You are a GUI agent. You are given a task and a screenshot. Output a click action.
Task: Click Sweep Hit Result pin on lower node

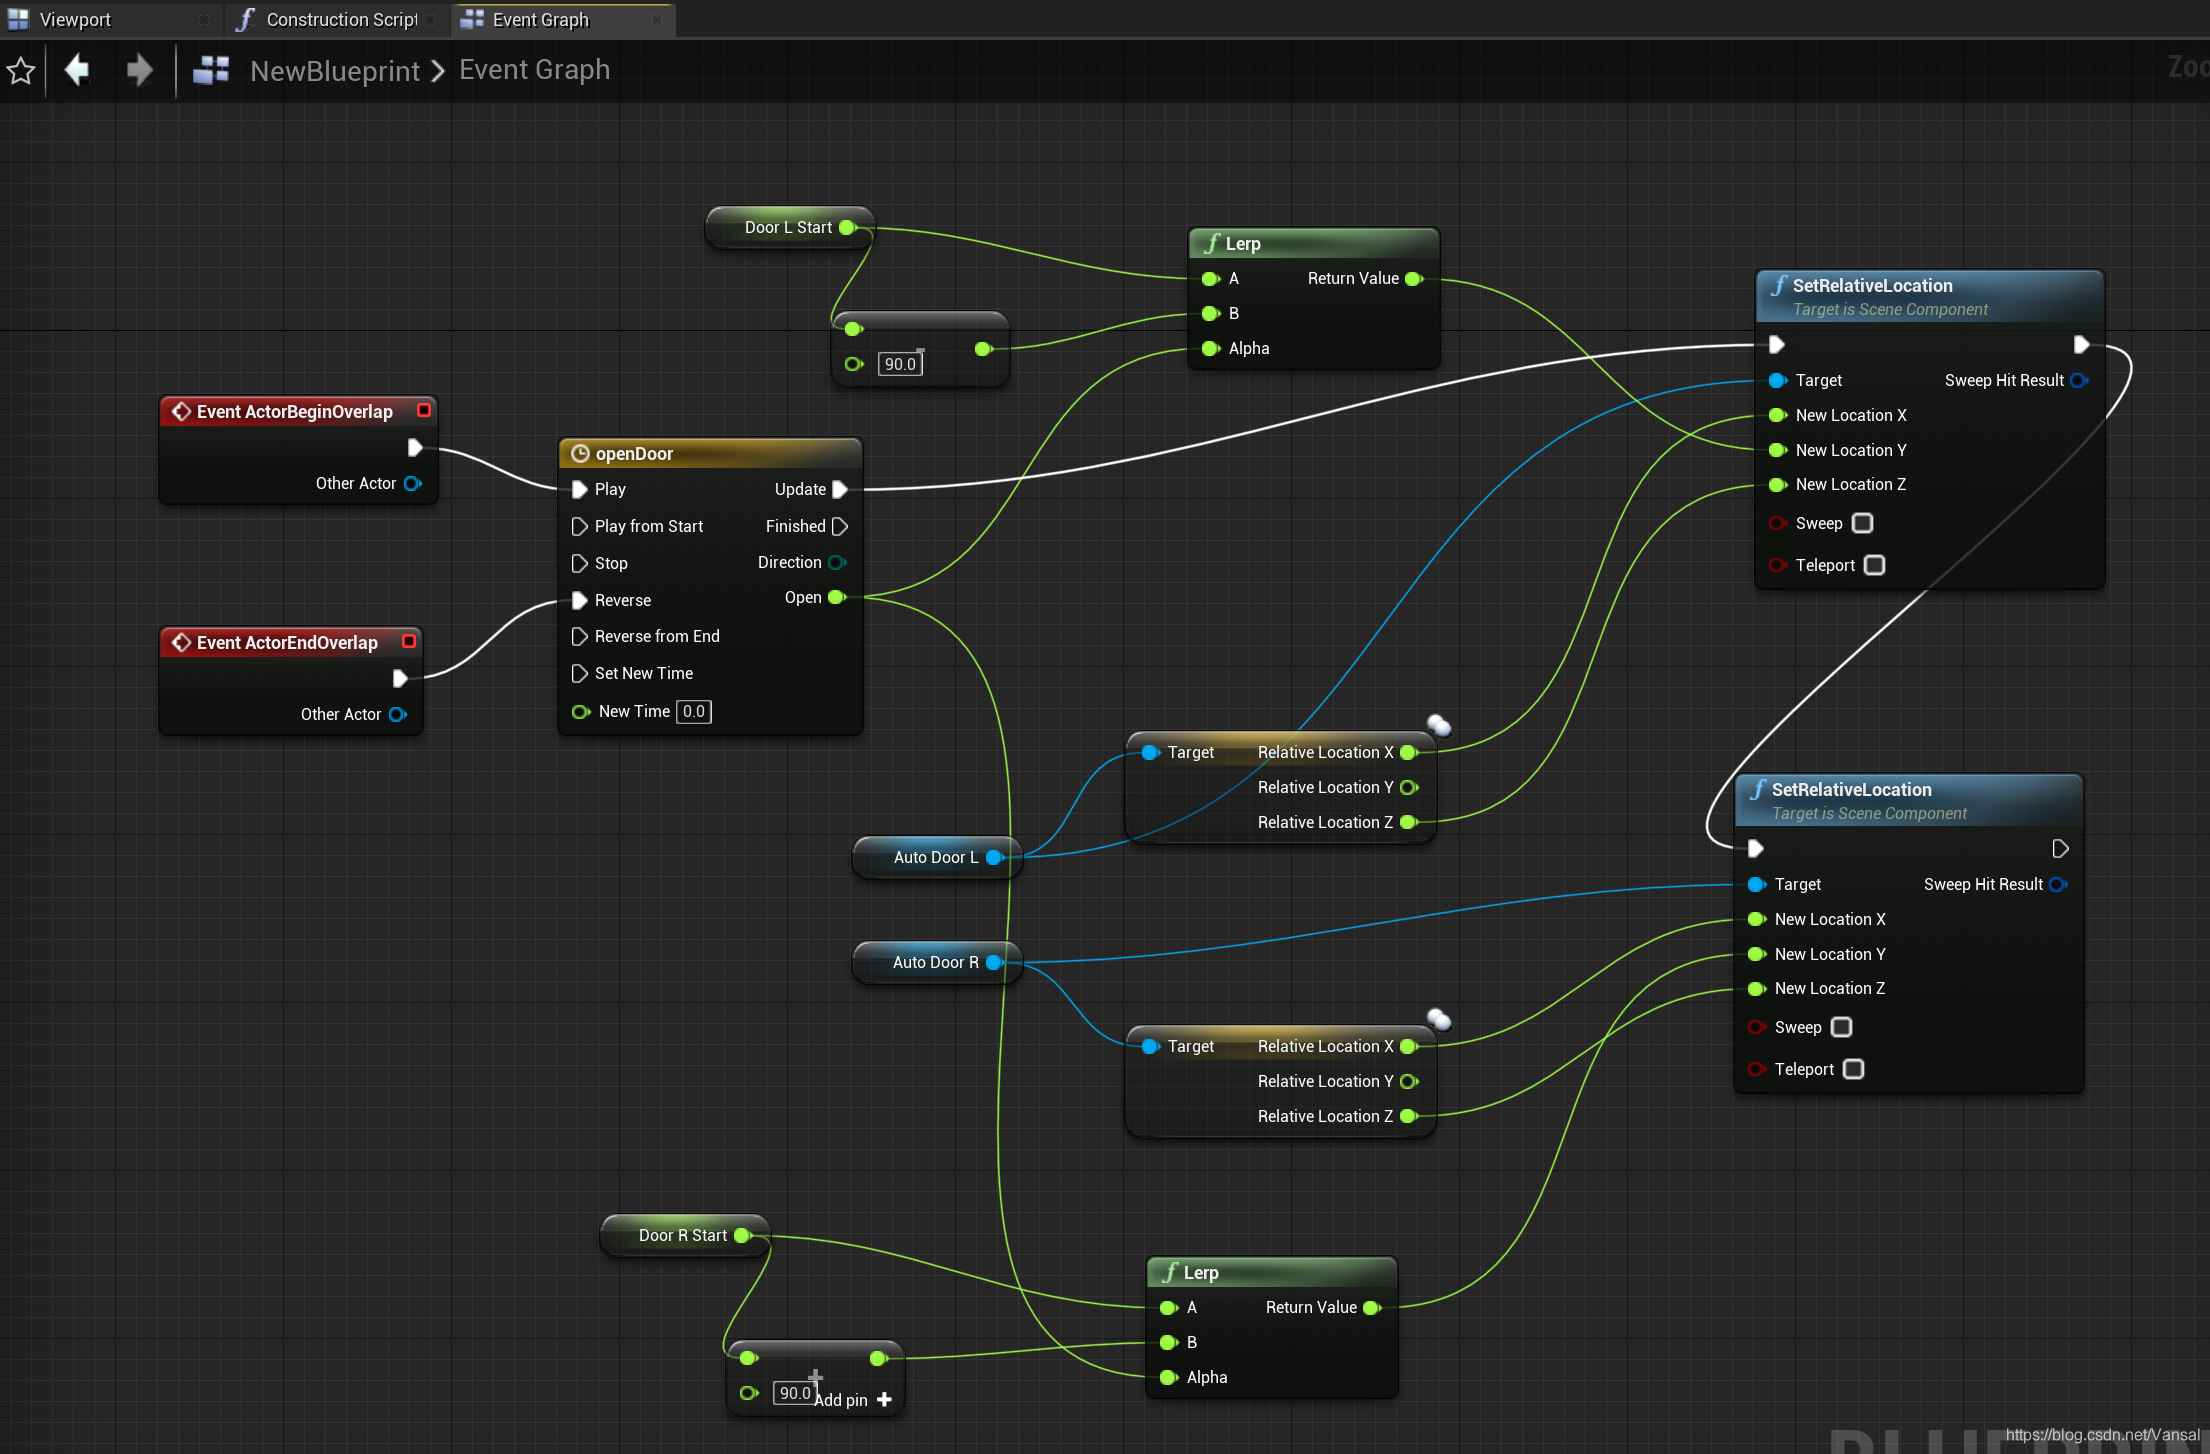2058,884
